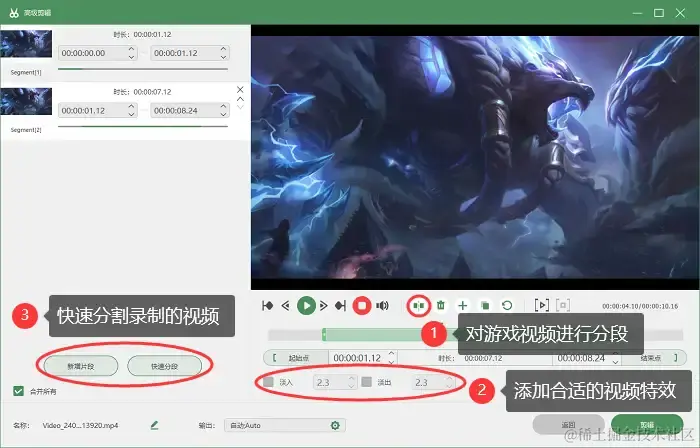Step back one frame with left chevron
The image size is (700, 448).
coord(285,306)
